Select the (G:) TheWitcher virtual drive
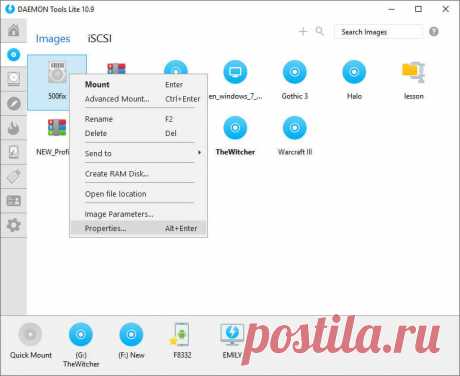The image size is (460, 376). [x=81, y=345]
